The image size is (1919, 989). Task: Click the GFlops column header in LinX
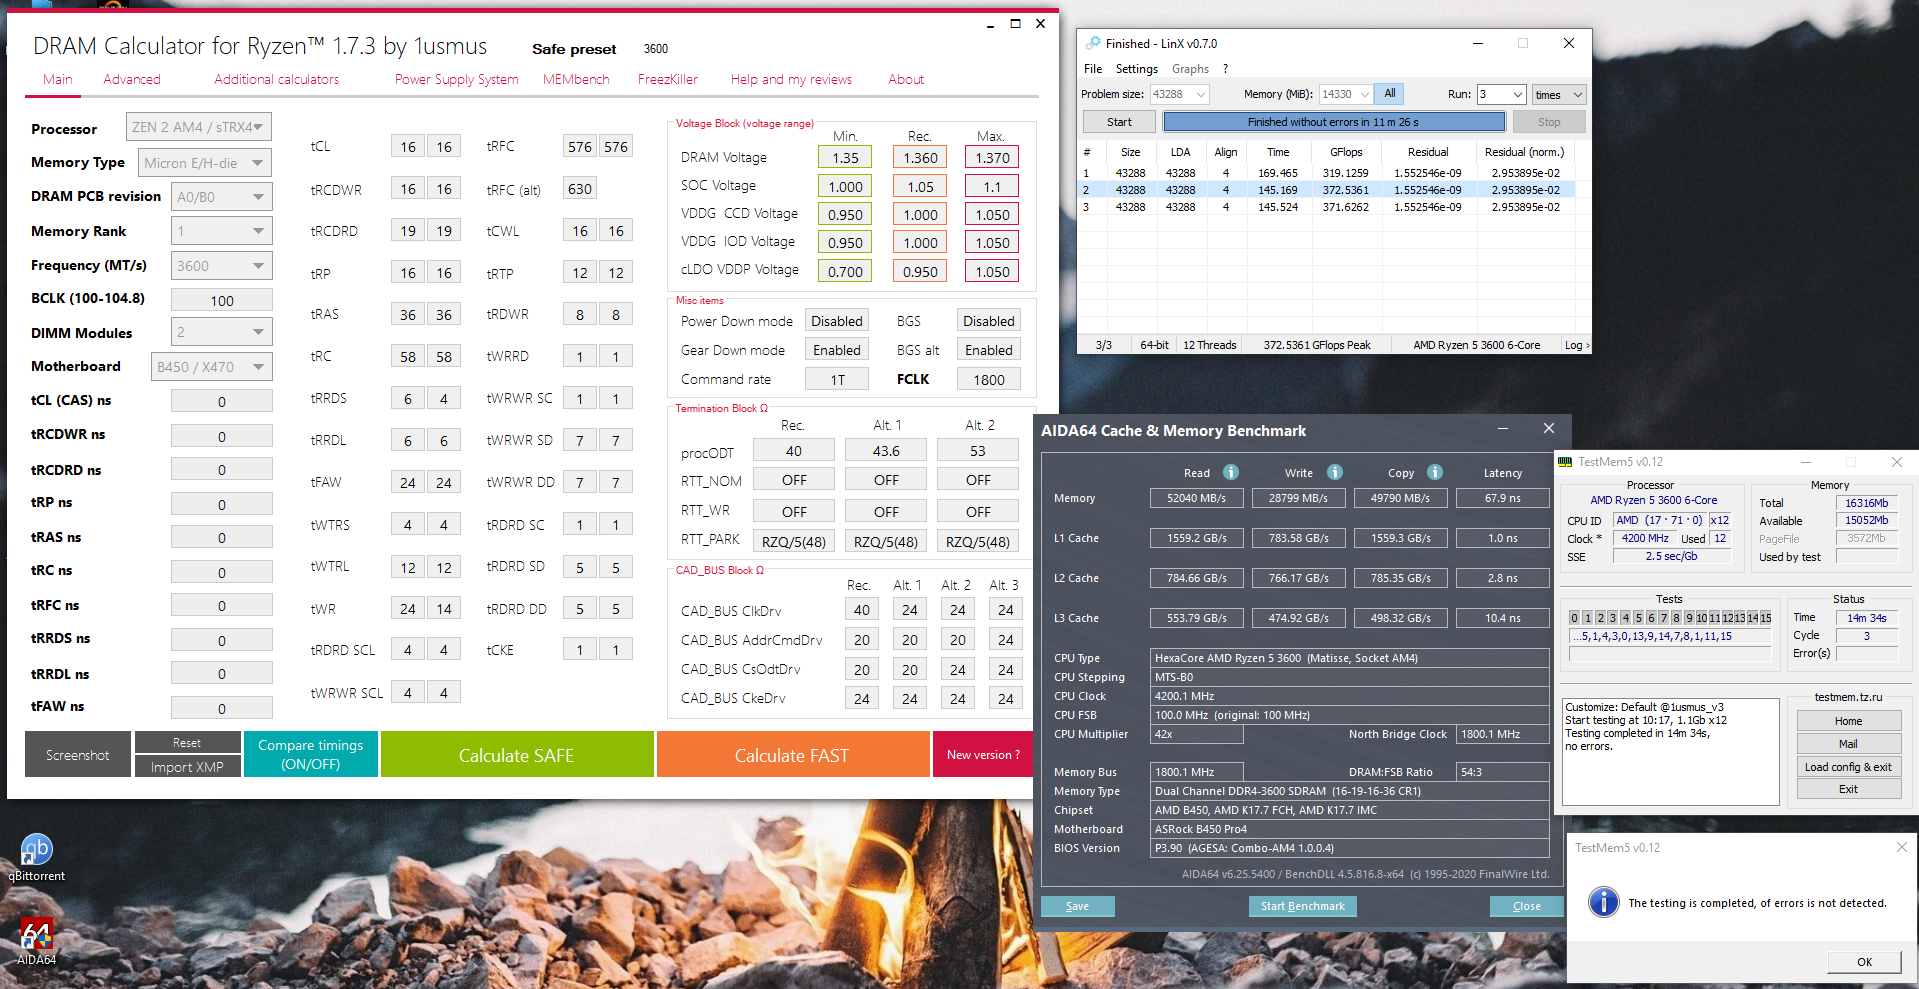coord(1346,152)
